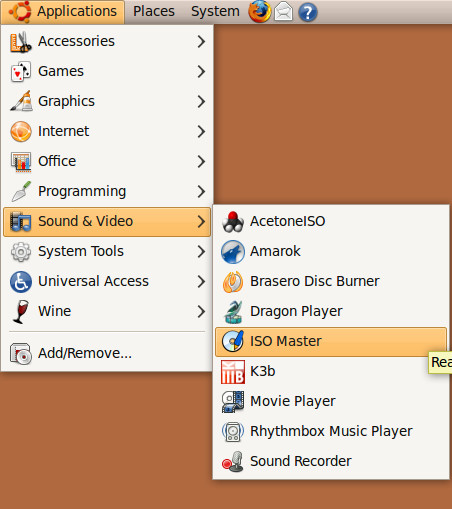
Task: Click the blue Help question mark icon
Action: [x=307, y=13]
